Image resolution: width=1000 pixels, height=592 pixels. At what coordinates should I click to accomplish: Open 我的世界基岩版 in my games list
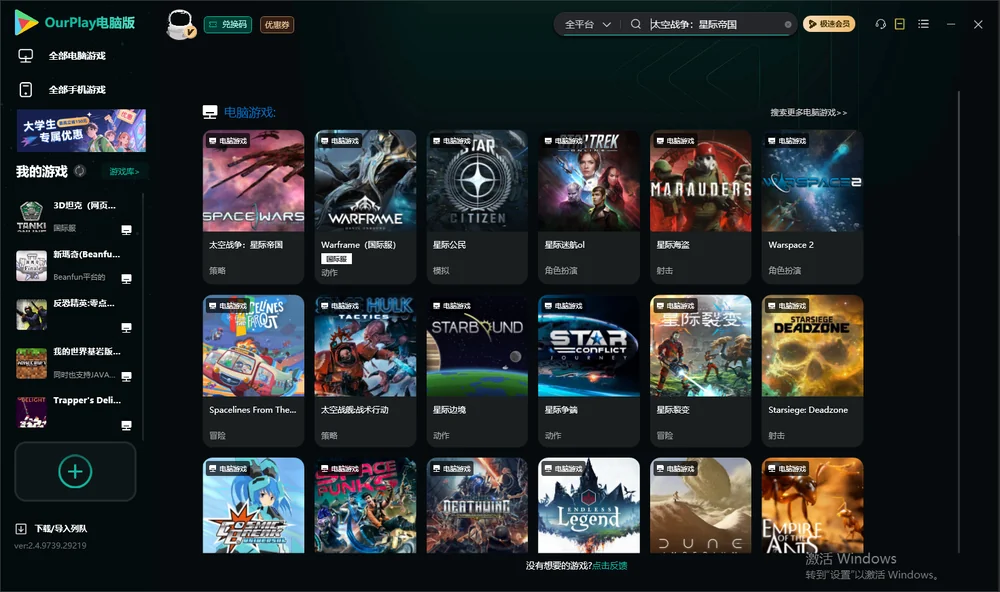coord(75,363)
